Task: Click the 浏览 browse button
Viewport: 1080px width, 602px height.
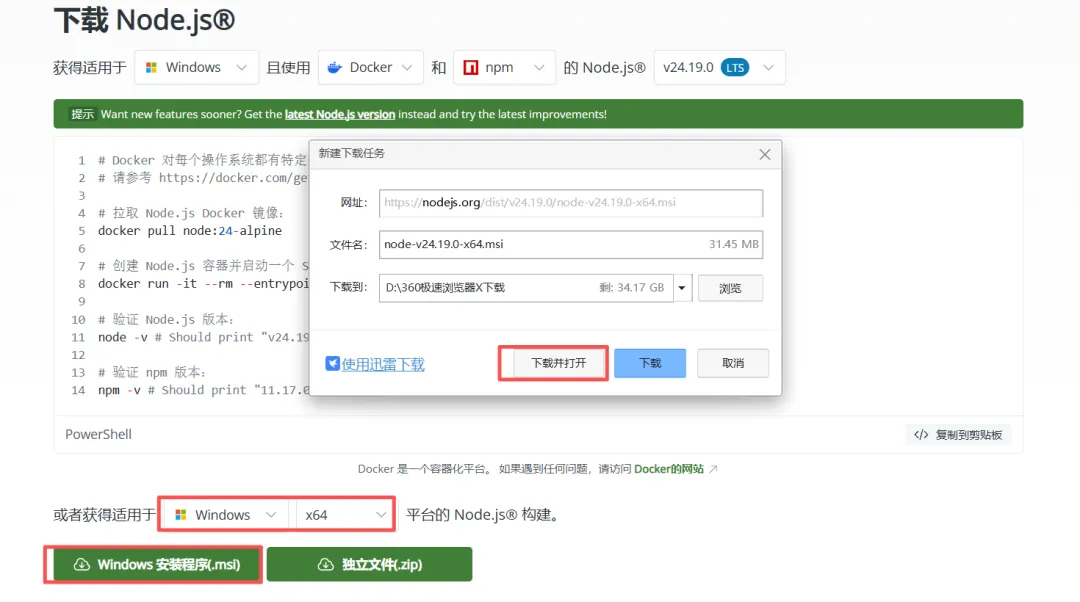Action: pos(730,288)
